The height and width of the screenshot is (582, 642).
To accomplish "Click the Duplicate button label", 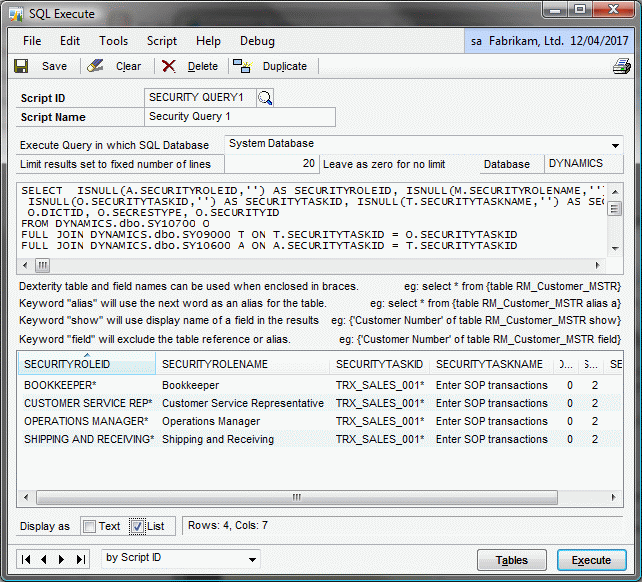I will pos(285,66).
